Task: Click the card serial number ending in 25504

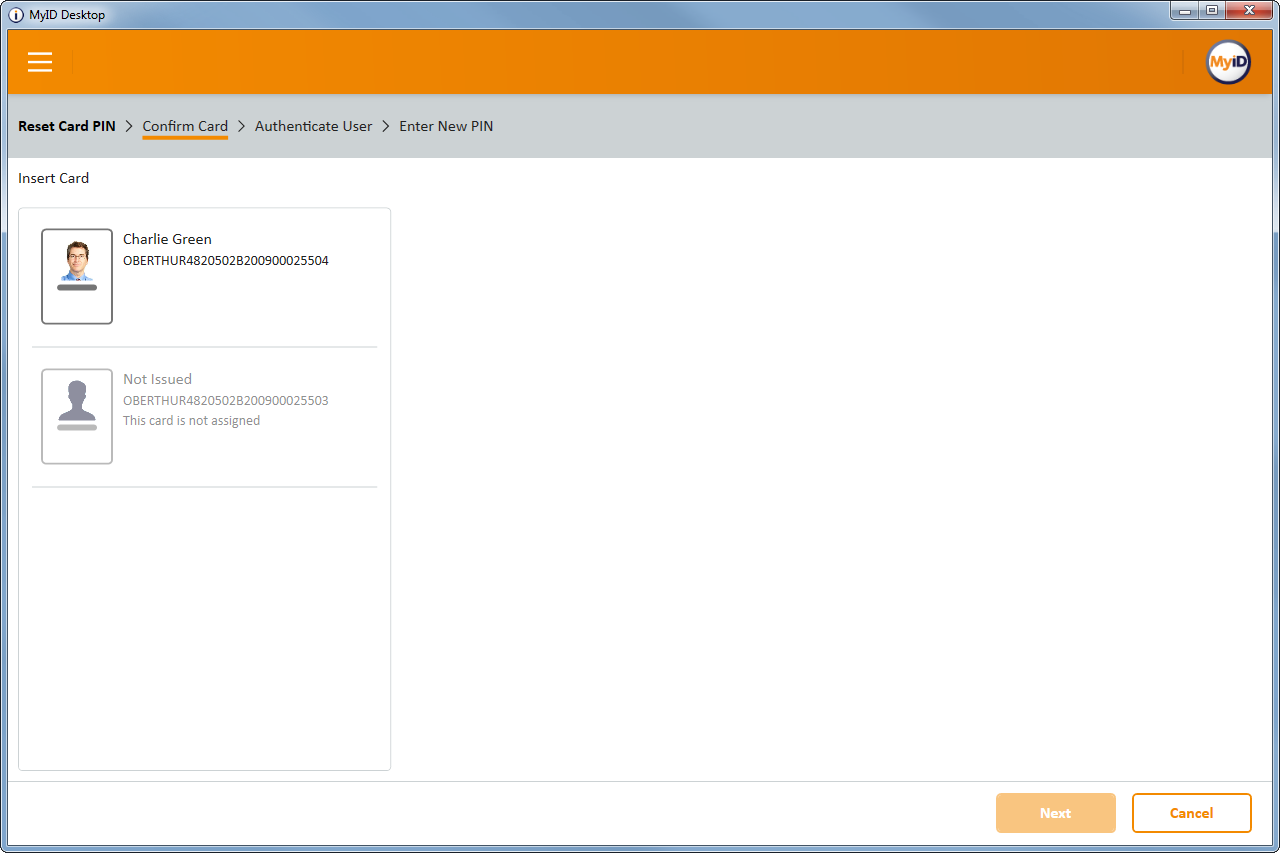Action: [x=225, y=261]
